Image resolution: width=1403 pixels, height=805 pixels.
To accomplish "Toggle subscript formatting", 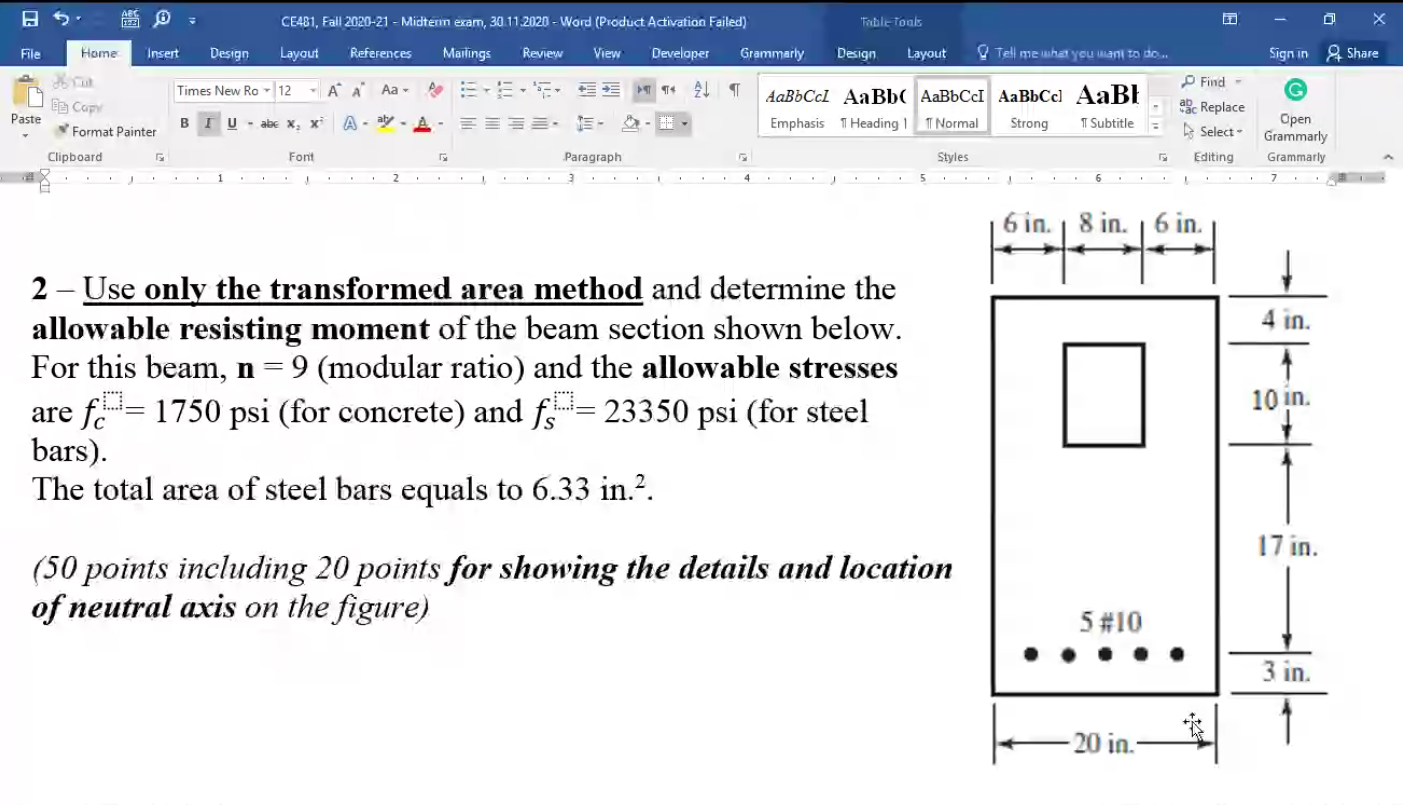I will pyautogui.click(x=292, y=123).
